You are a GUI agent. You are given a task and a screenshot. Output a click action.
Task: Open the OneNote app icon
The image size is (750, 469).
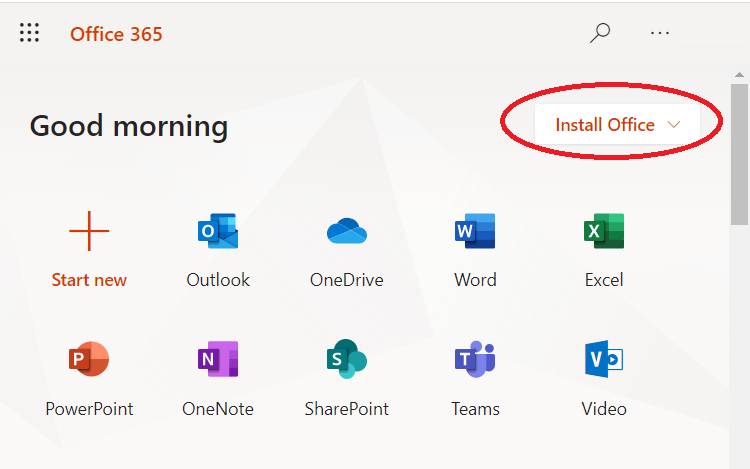[218, 359]
